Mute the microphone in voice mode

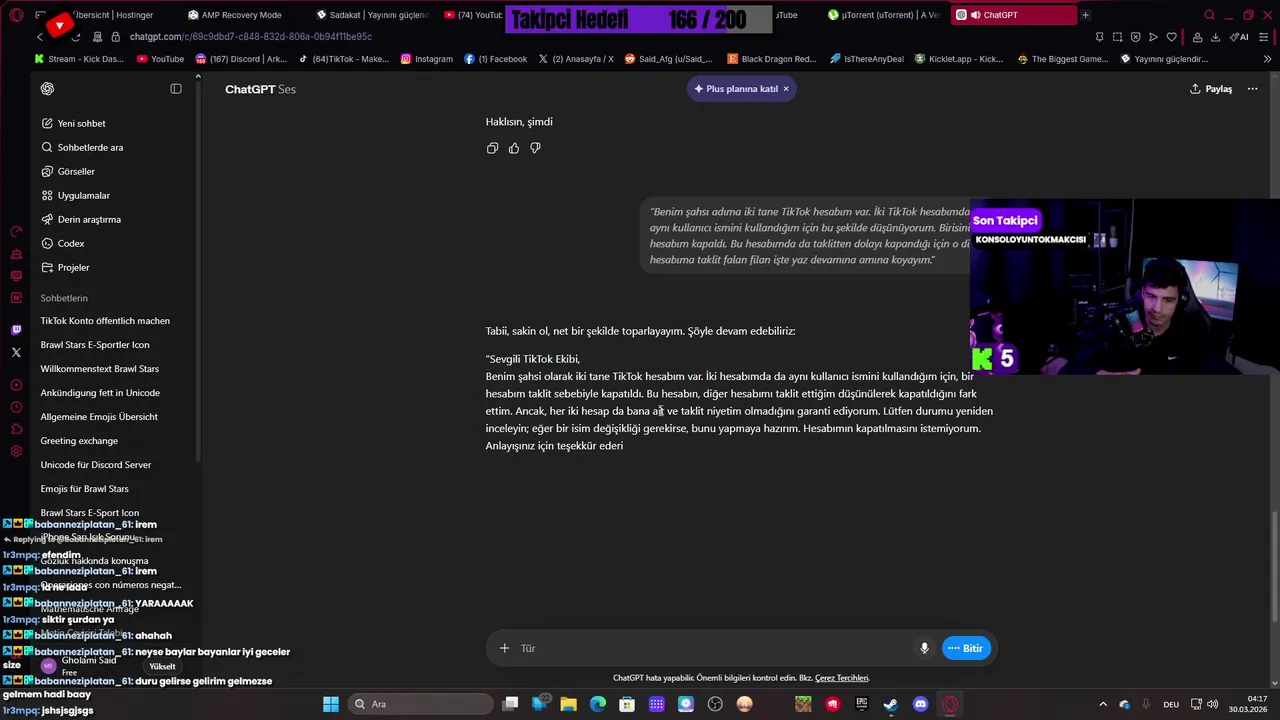[x=925, y=648]
